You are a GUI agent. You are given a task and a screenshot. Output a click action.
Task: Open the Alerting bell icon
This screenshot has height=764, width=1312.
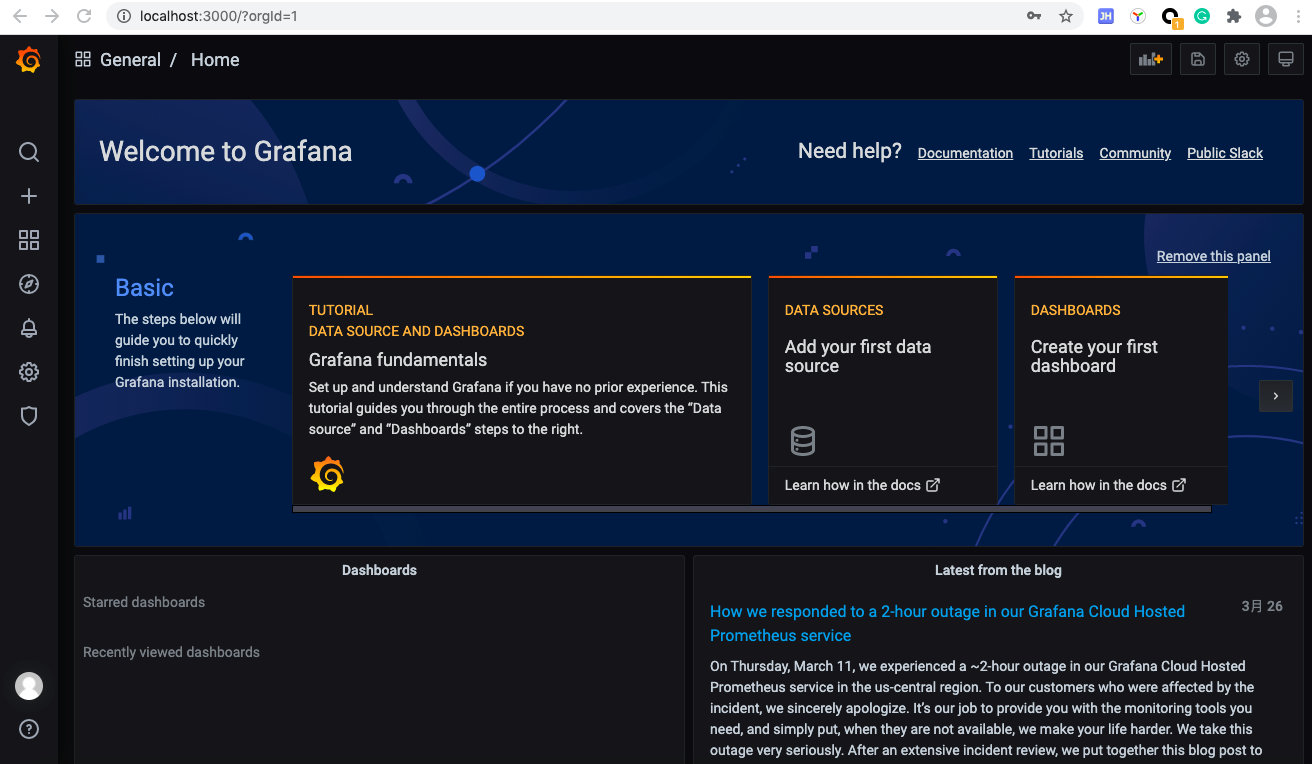29,328
